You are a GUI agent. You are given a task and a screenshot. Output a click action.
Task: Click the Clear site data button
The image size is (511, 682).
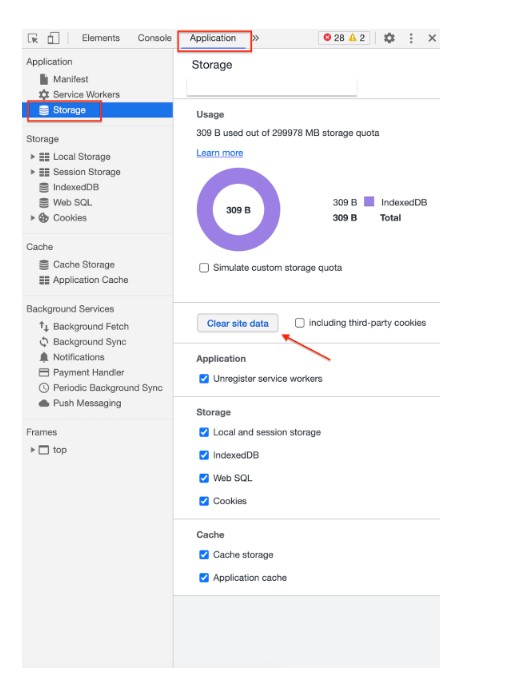pyautogui.click(x=237, y=323)
